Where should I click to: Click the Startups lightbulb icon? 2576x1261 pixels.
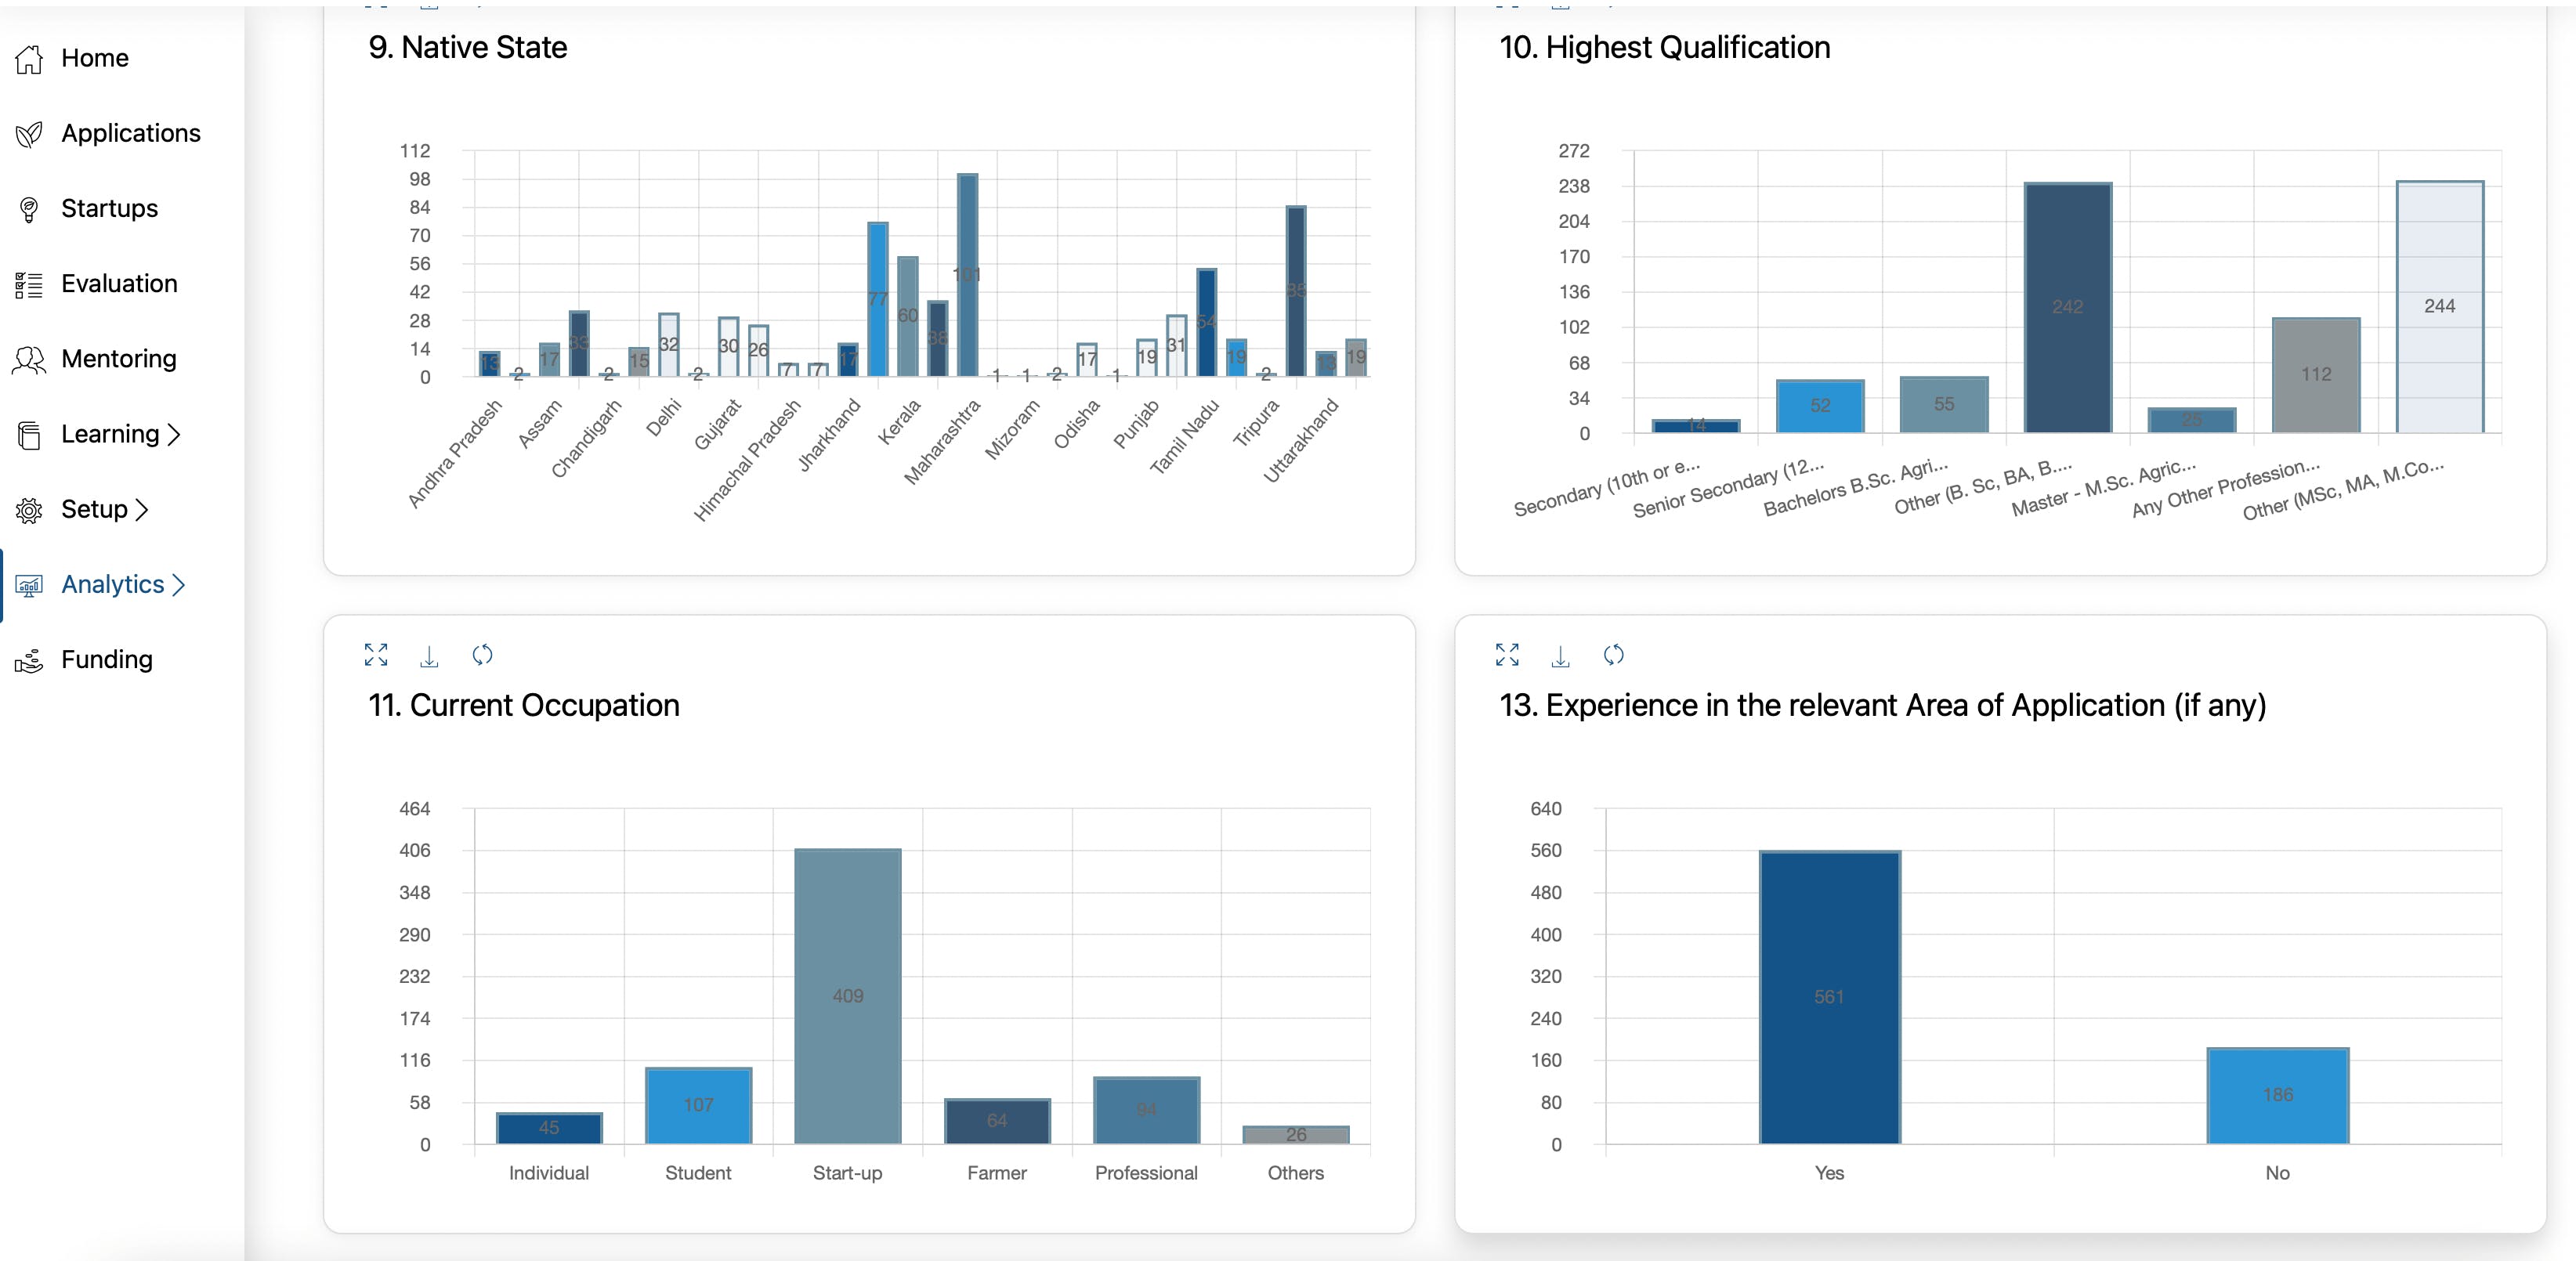tap(29, 209)
